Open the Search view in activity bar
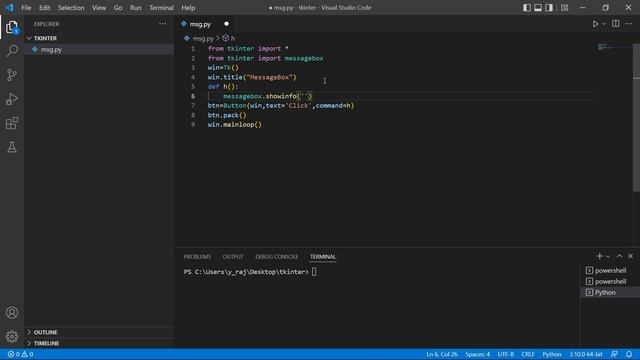Image resolution: width=640 pixels, height=360 pixels. pos(12,51)
